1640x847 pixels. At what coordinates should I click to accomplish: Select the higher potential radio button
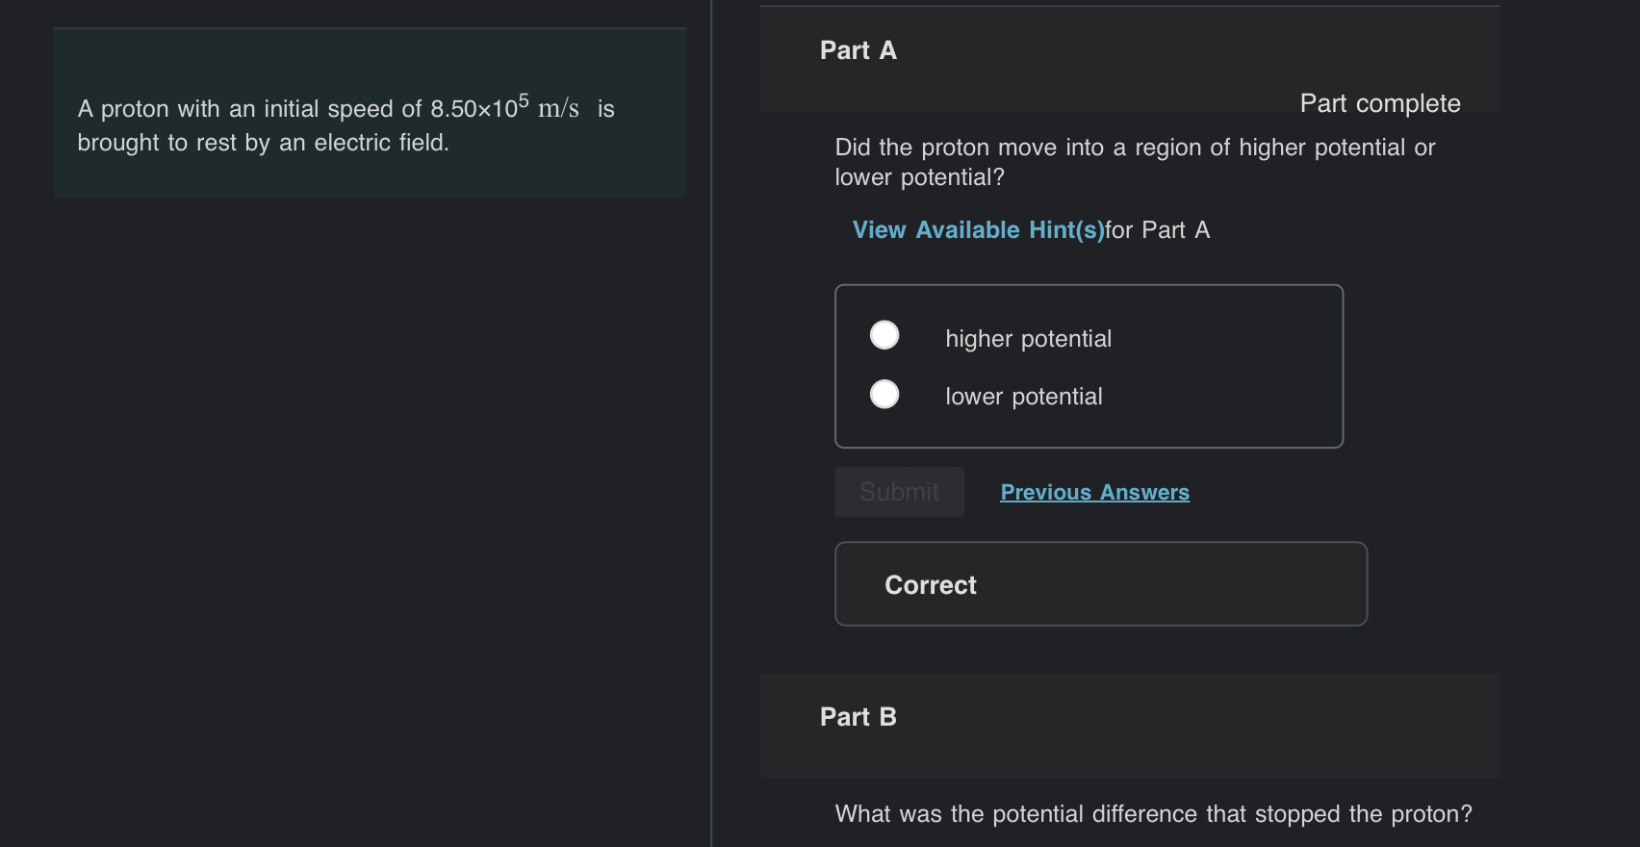(883, 334)
